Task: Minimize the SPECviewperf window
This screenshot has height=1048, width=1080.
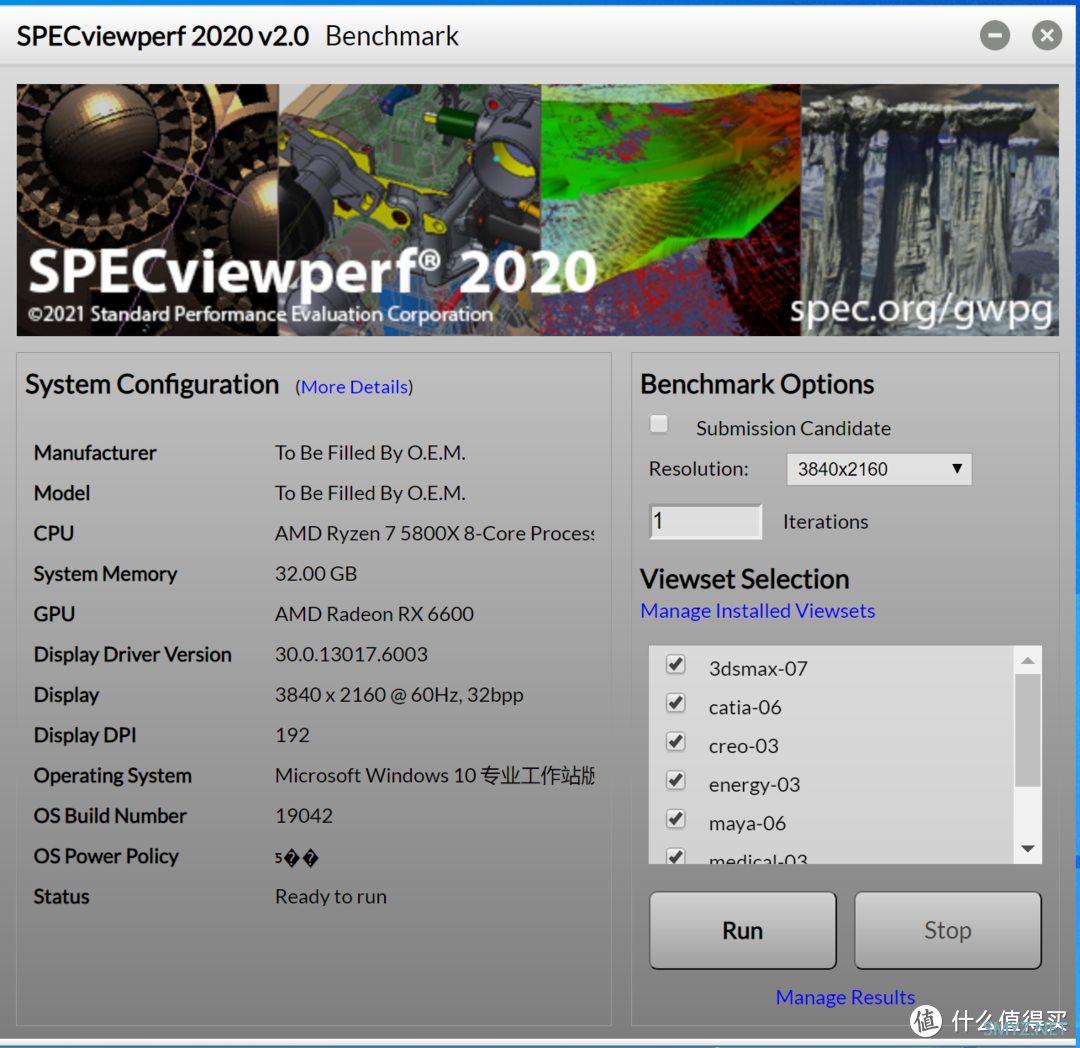Action: click(x=995, y=35)
